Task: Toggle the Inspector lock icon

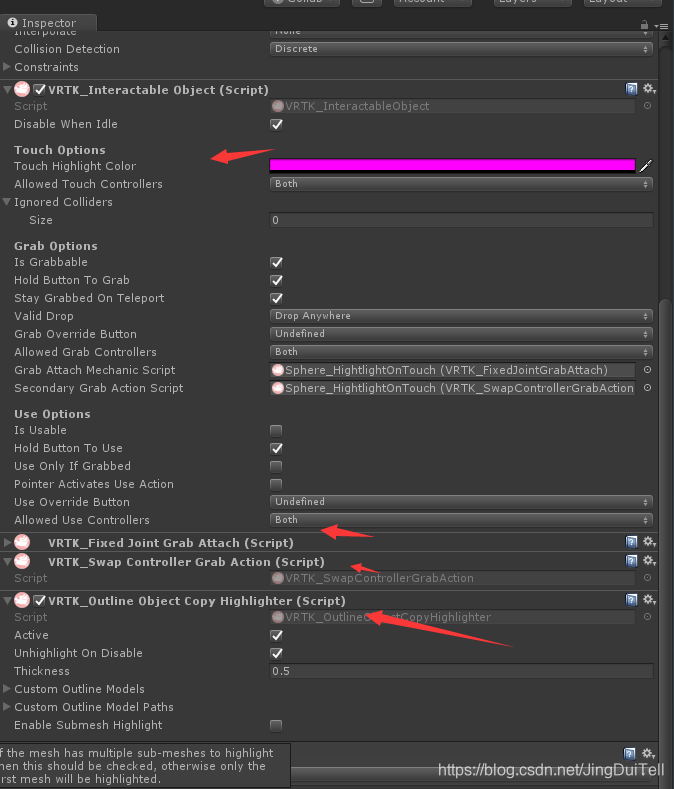Action: [x=644, y=25]
